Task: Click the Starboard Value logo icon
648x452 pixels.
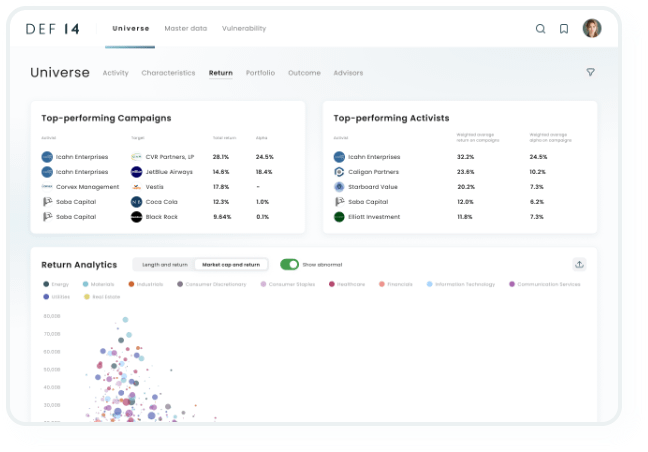Action: coord(339,186)
